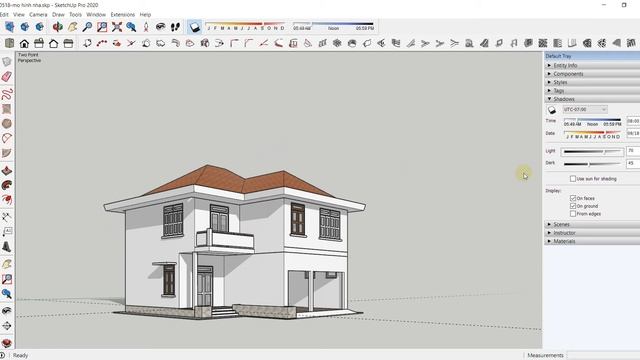
Task: Toggle shadows button in Shadows panel
Action: point(552,110)
